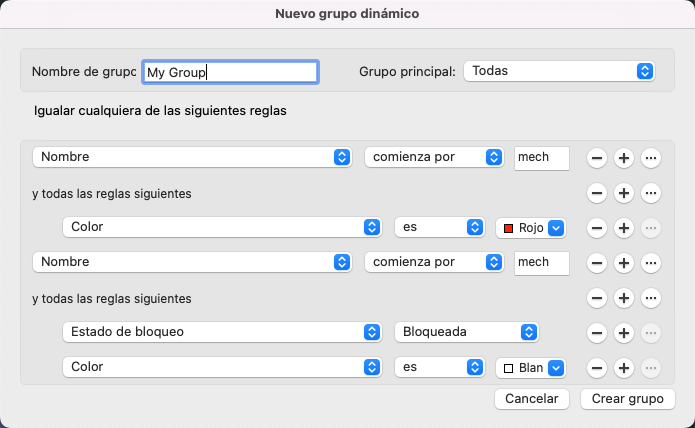Pick a color from the Blanco swatch dropdown
This screenshot has width=695, height=428.
[x=531, y=367]
